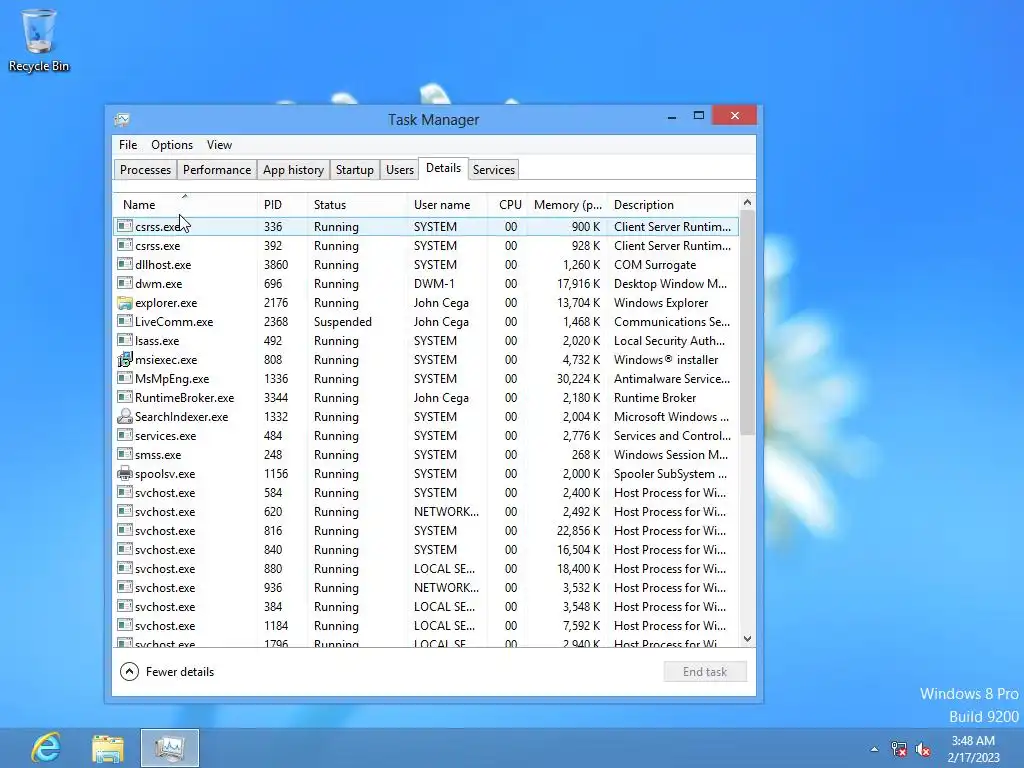The width and height of the screenshot is (1024, 768).
Task: Sort by User name column header
Action: [447, 204]
